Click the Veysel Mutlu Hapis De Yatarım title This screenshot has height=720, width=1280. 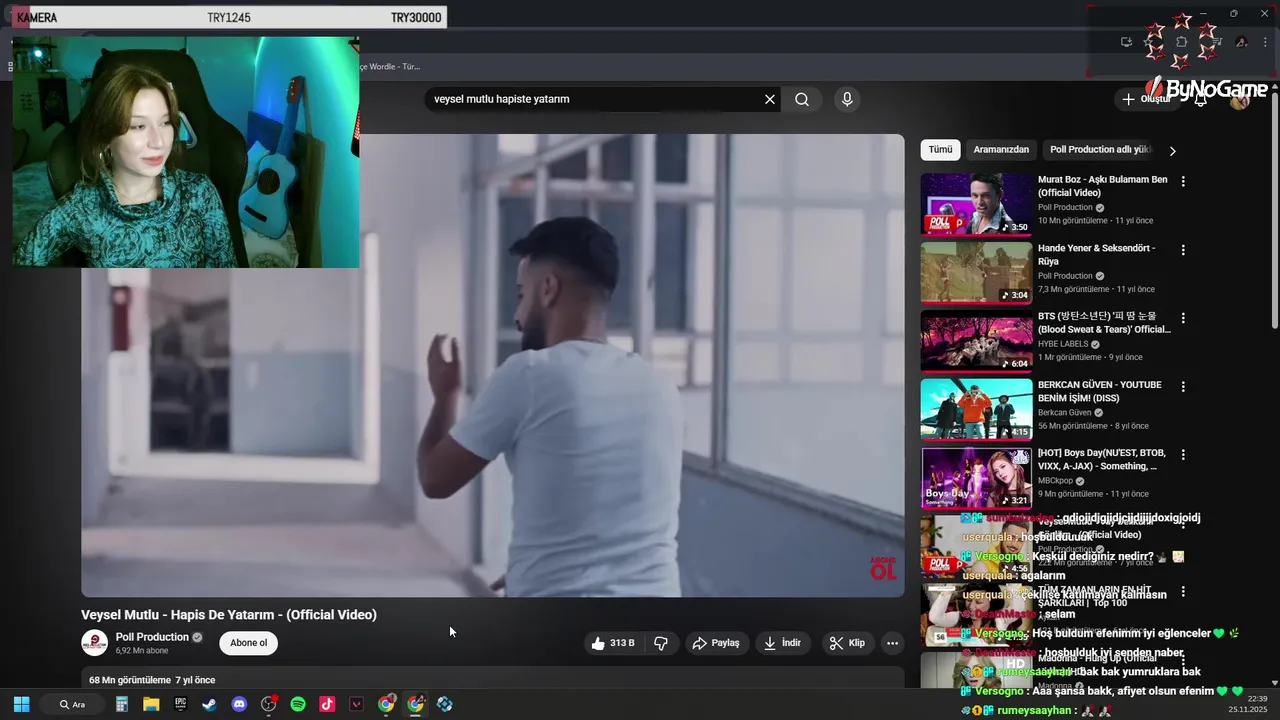229,615
